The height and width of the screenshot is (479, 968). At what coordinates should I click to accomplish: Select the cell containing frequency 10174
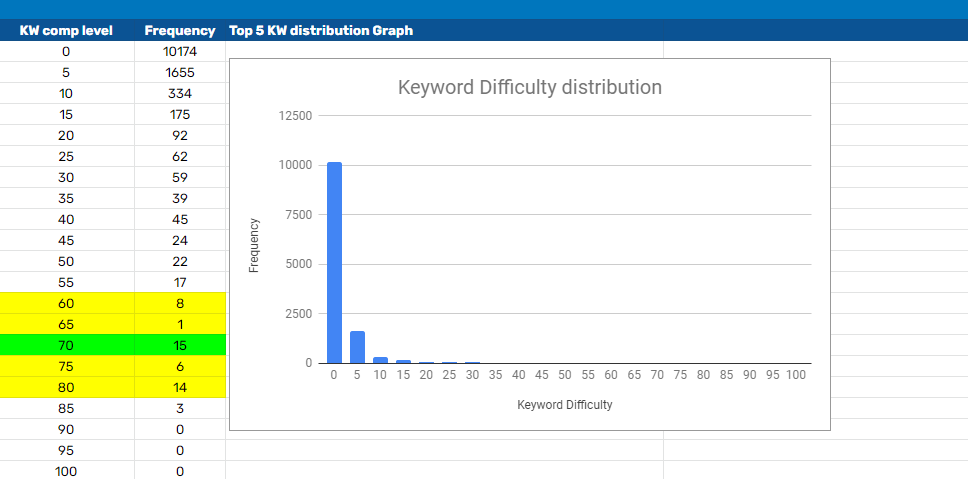(180, 51)
